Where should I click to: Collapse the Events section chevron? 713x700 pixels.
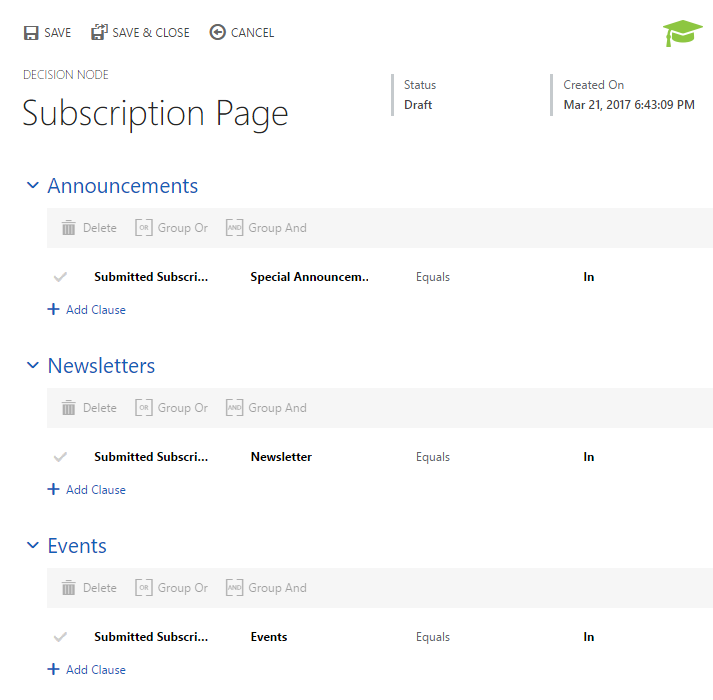coord(32,546)
